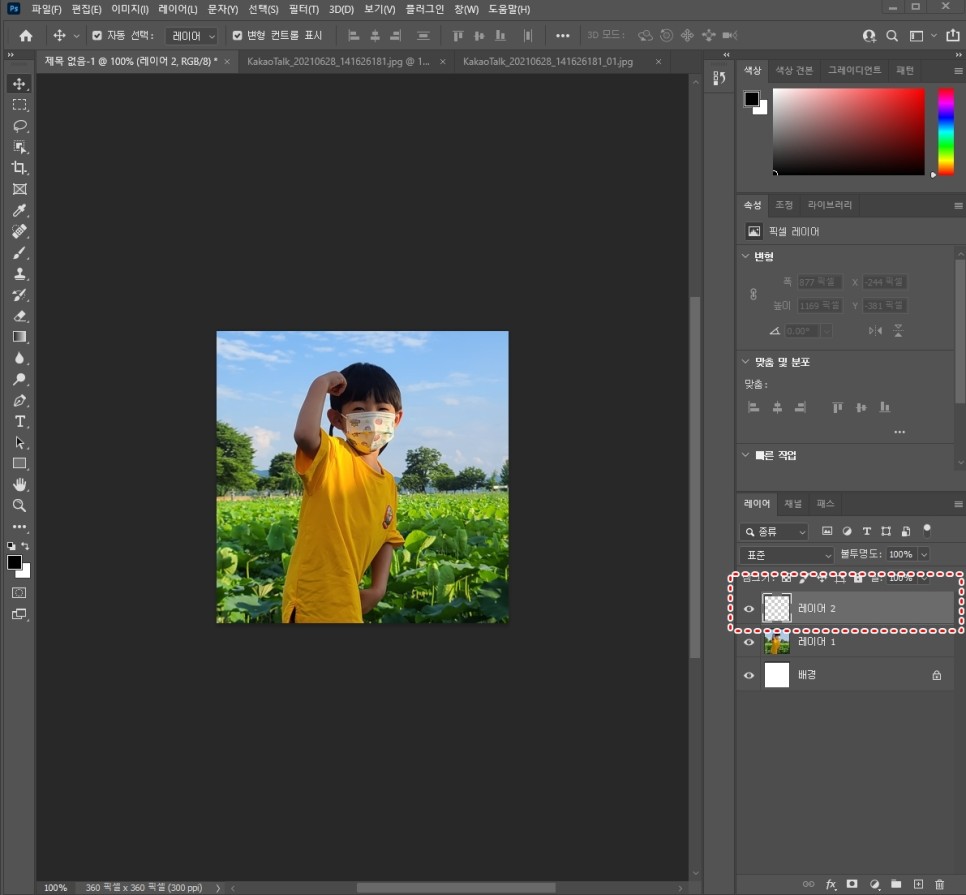Select the Zoom tool
Viewport: 966px width, 895px height.
coord(20,506)
